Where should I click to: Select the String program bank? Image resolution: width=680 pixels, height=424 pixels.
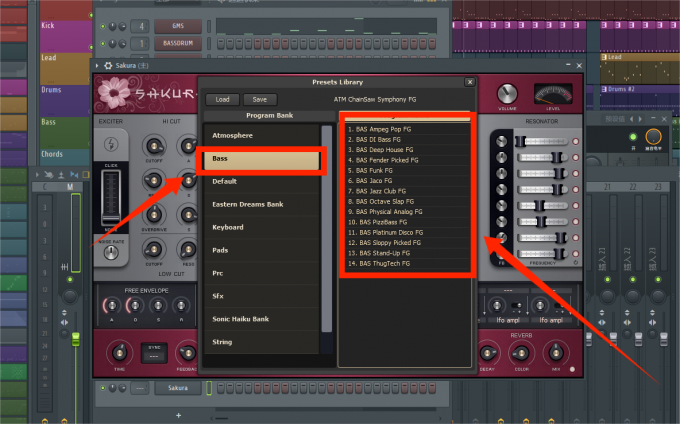262,342
